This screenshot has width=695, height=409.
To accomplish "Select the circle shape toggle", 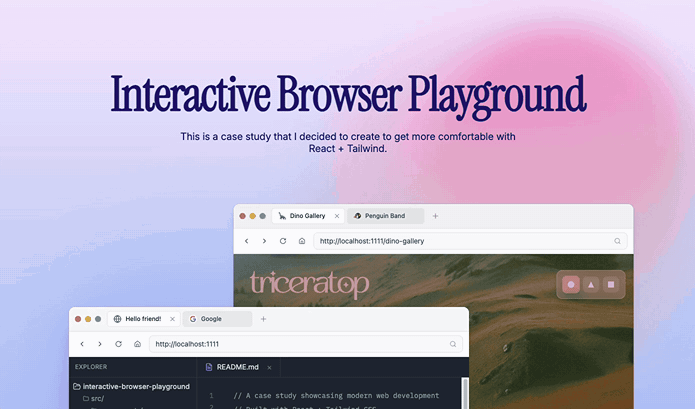I will coord(571,284).
